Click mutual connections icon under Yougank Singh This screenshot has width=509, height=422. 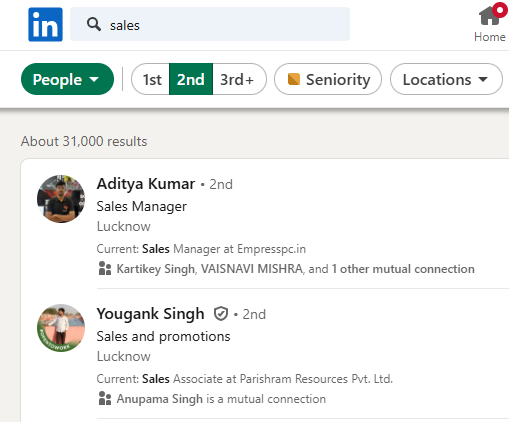(105, 399)
